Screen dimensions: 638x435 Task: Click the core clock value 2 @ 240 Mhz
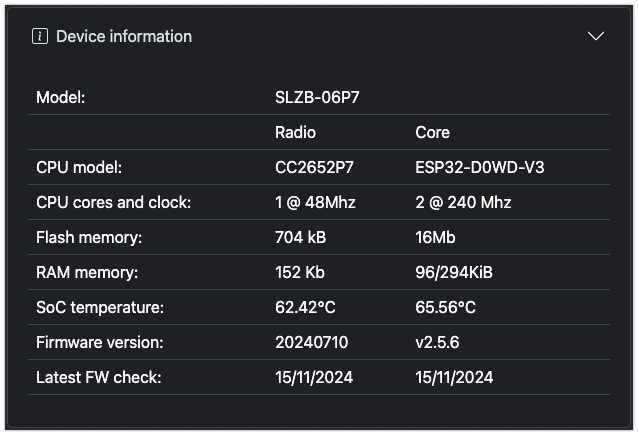pyautogui.click(x=463, y=202)
